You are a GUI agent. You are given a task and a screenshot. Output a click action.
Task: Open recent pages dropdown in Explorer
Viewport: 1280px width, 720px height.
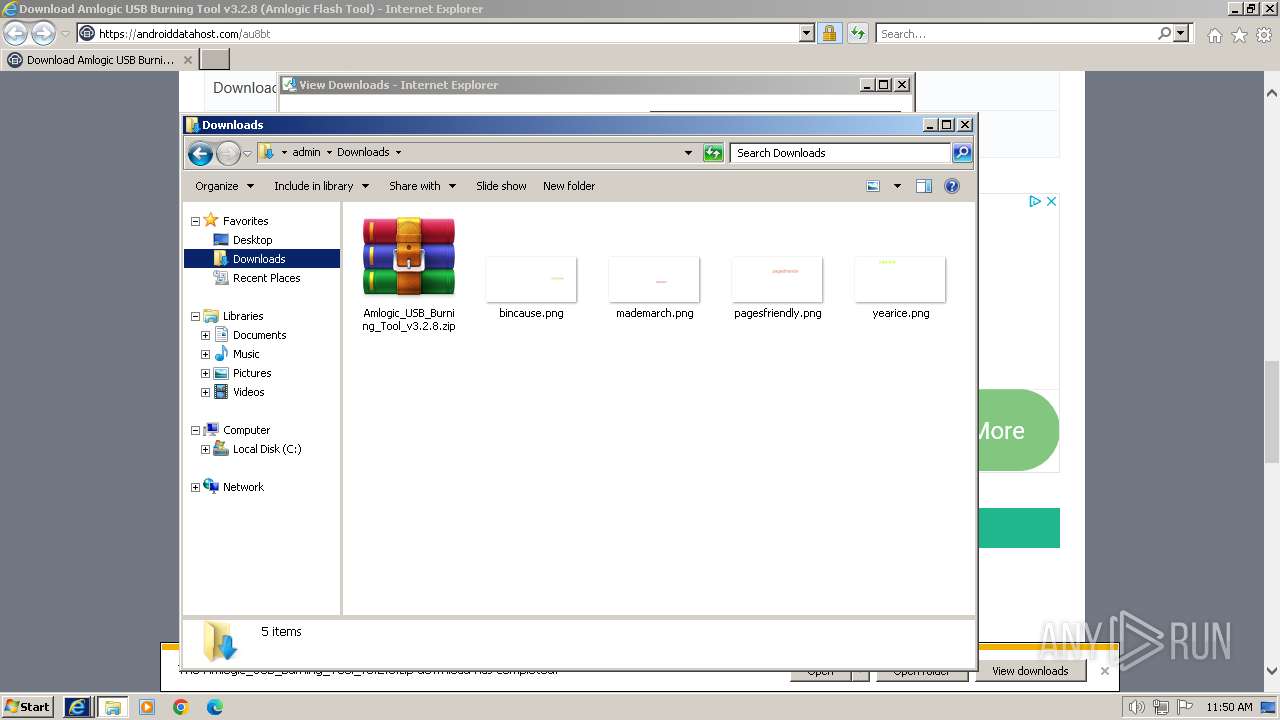[x=247, y=153]
